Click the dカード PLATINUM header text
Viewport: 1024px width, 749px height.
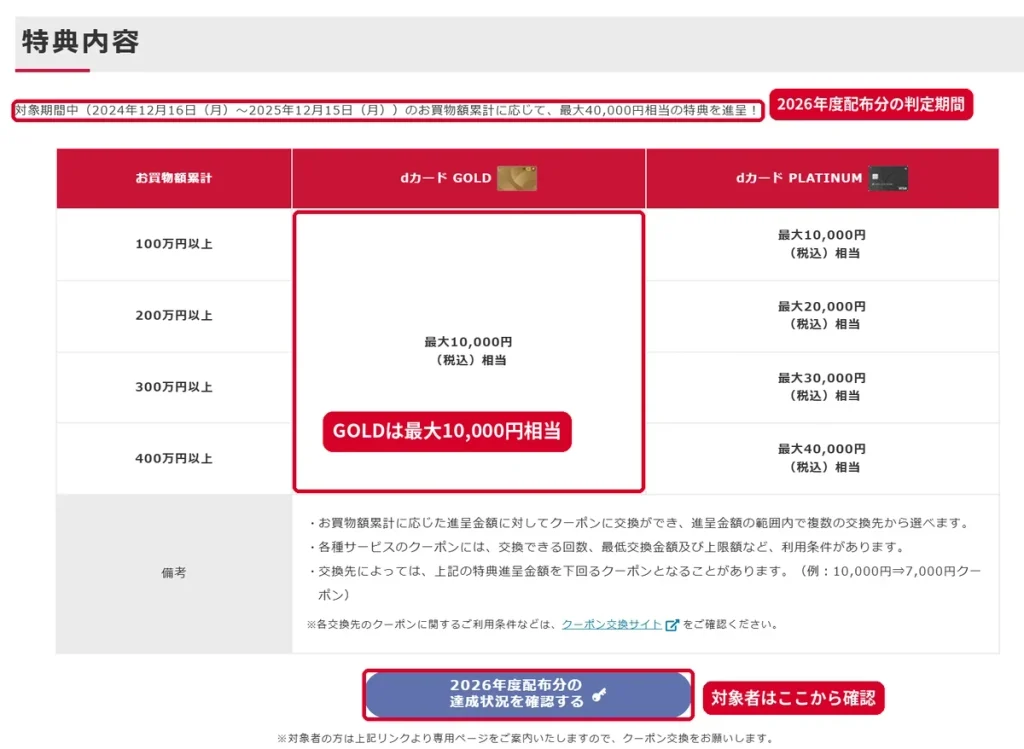799,178
